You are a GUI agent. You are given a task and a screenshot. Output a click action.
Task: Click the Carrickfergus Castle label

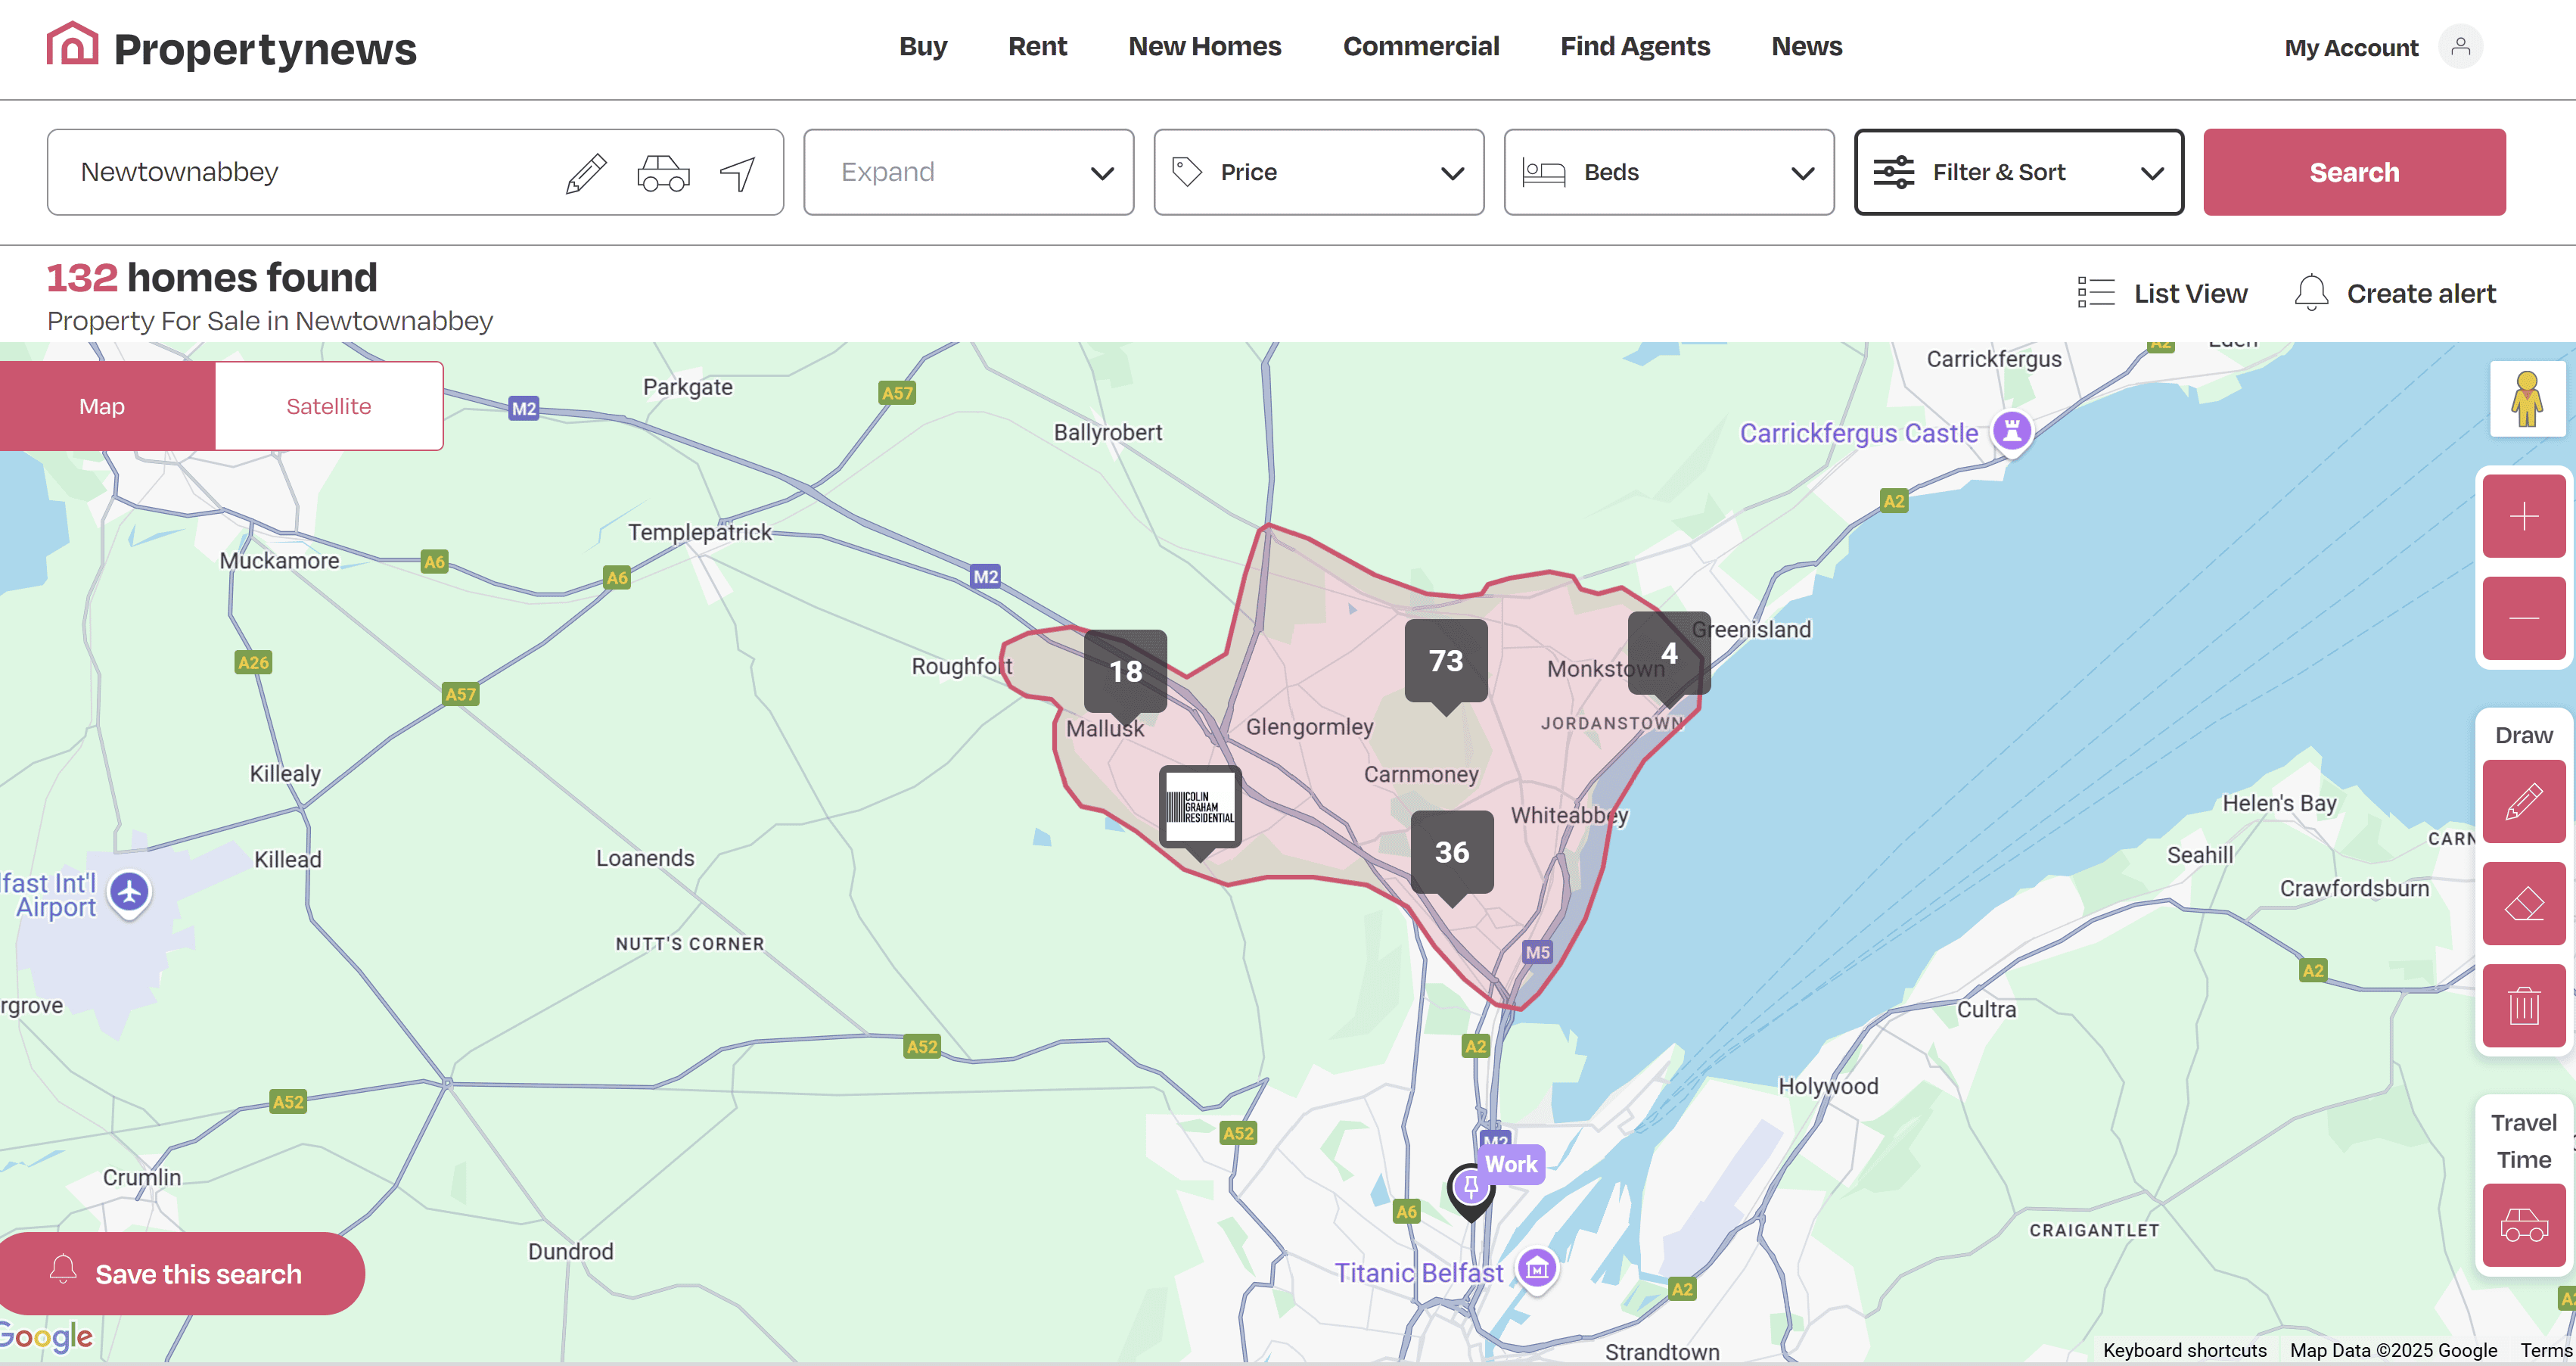1858,433
